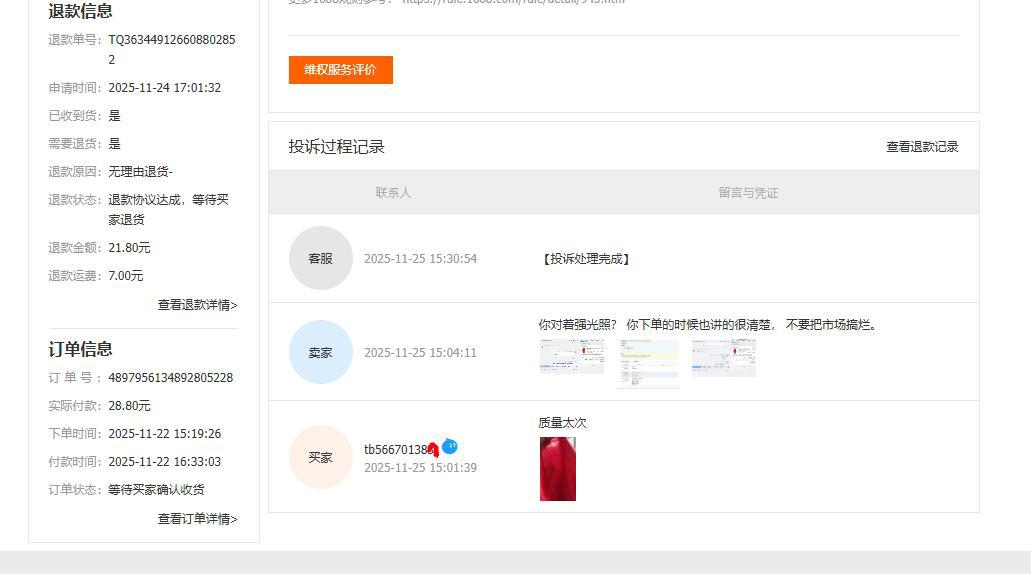Click the 投诉过程记录 heading
Screen dimensions: 1031x574
pos(336,147)
